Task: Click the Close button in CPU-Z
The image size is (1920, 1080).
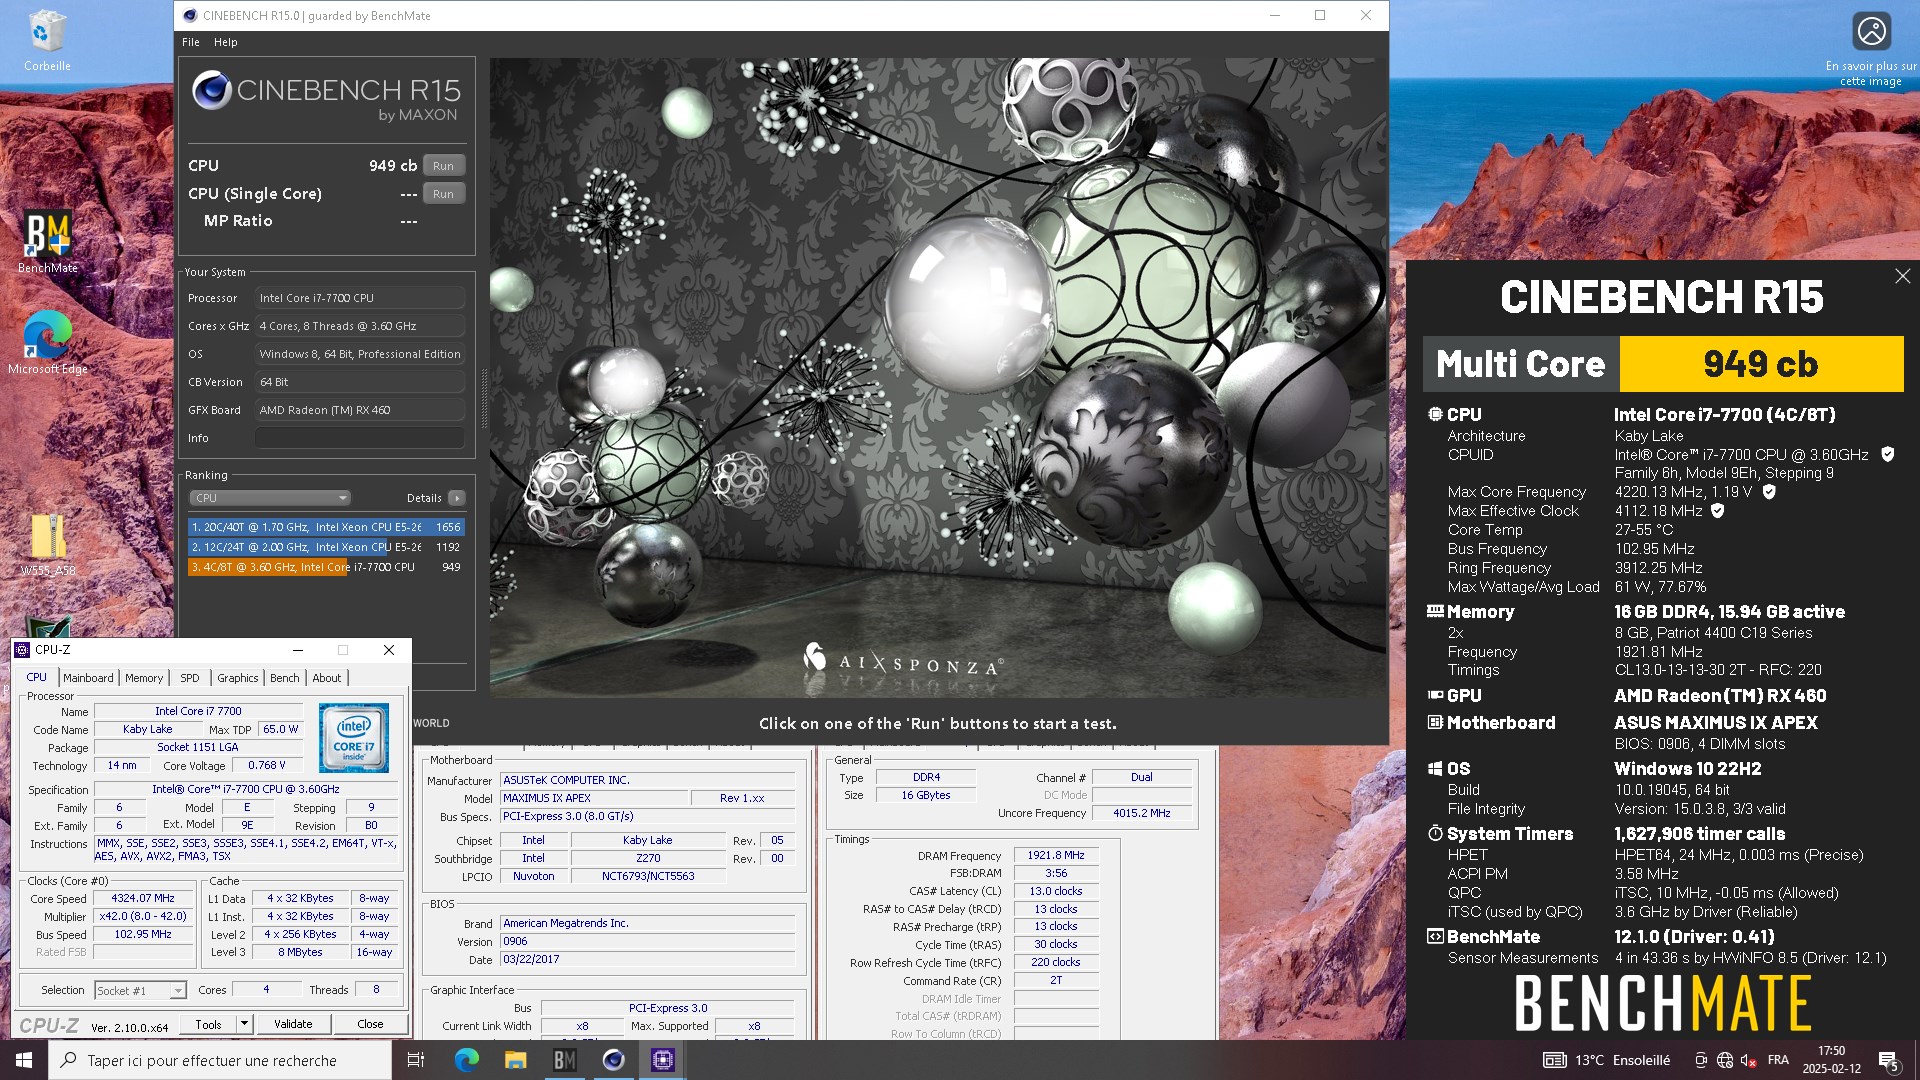Action: tap(370, 1024)
